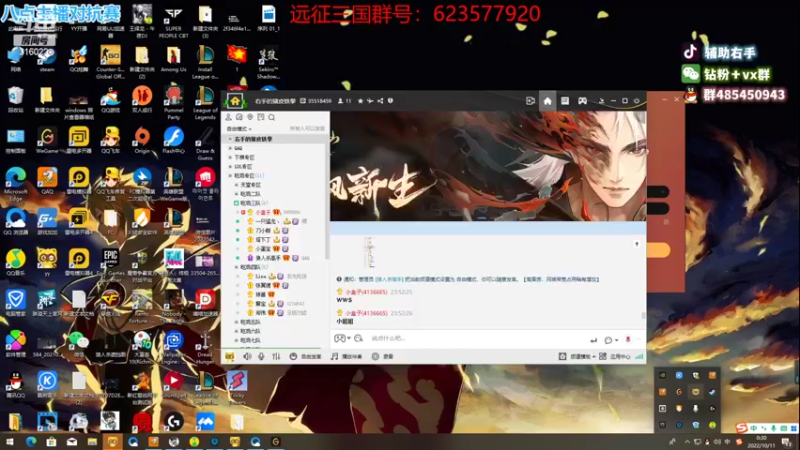Select the Counter-Strike Global Offensive shortcut
The width and height of the screenshot is (800, 450).
coord(110,62)
